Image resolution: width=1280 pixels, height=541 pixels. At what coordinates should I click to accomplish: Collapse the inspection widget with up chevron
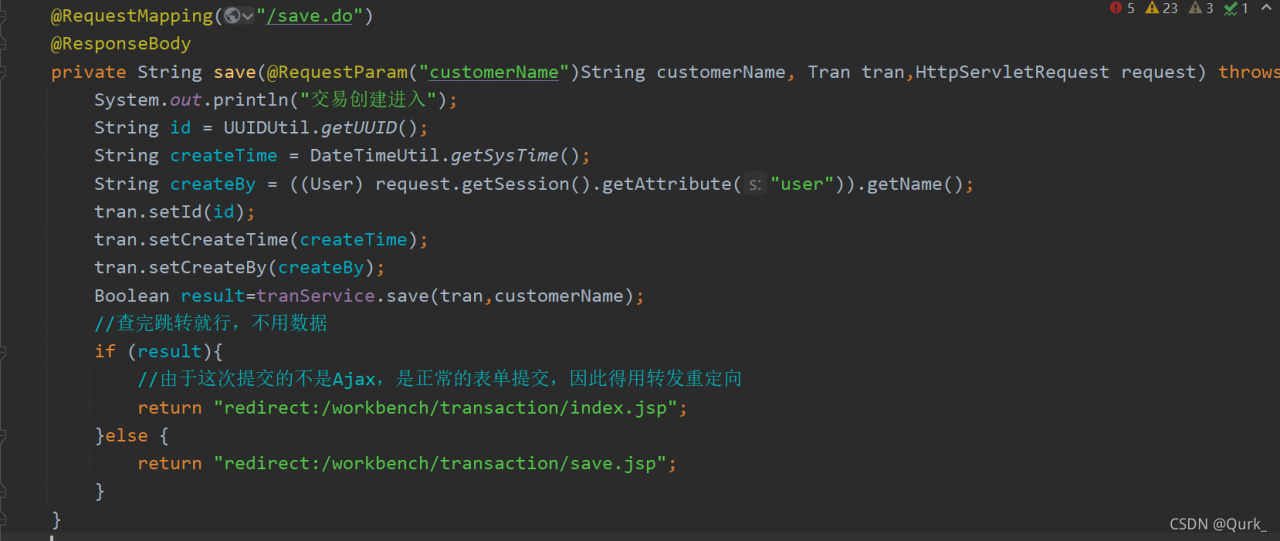click(x=1268, y=8)
